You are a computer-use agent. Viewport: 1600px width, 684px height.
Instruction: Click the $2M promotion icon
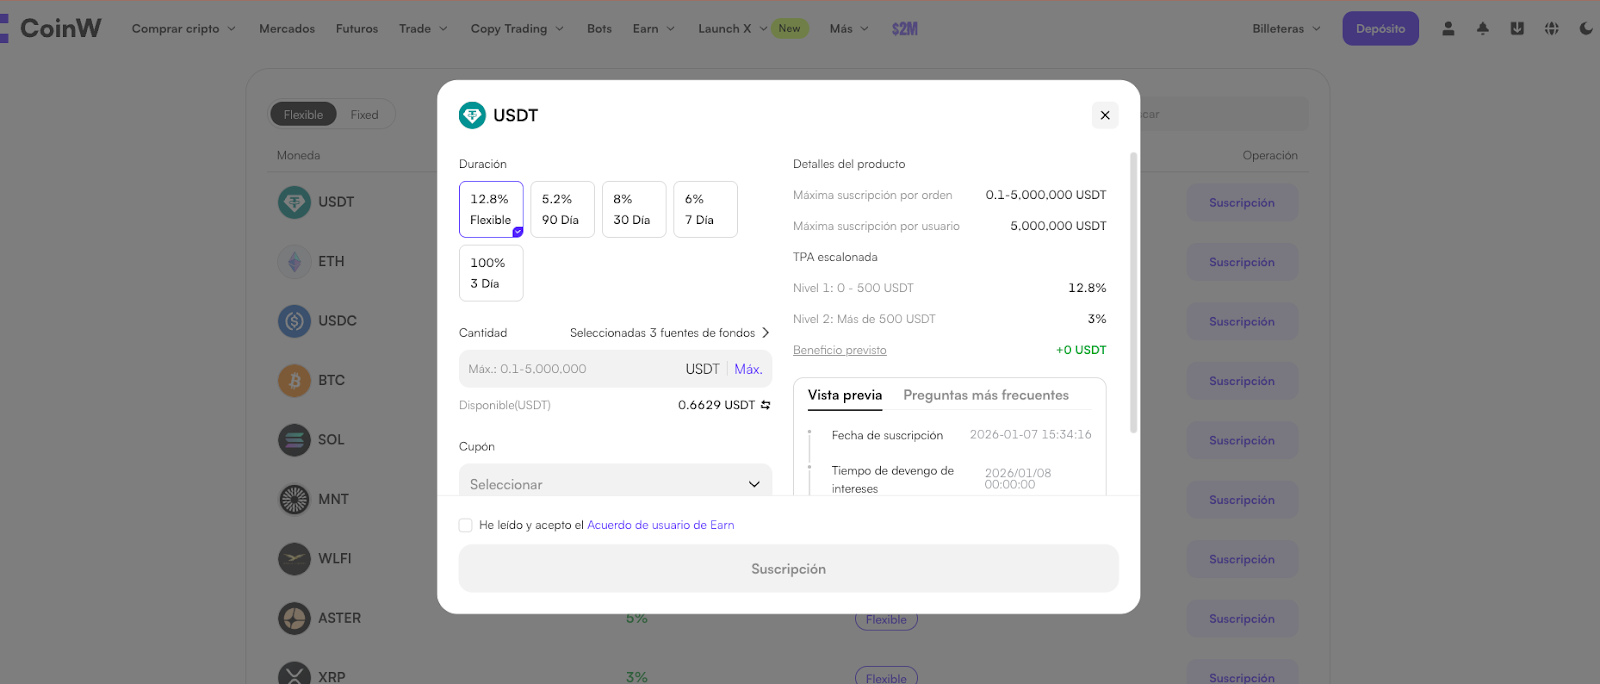pyautogui.click(x=905, y=29)
